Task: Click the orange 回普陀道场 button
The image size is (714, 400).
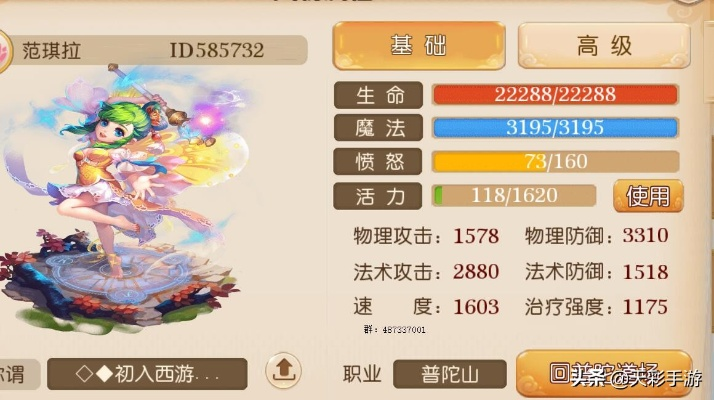Action: [x=605, y=373]
